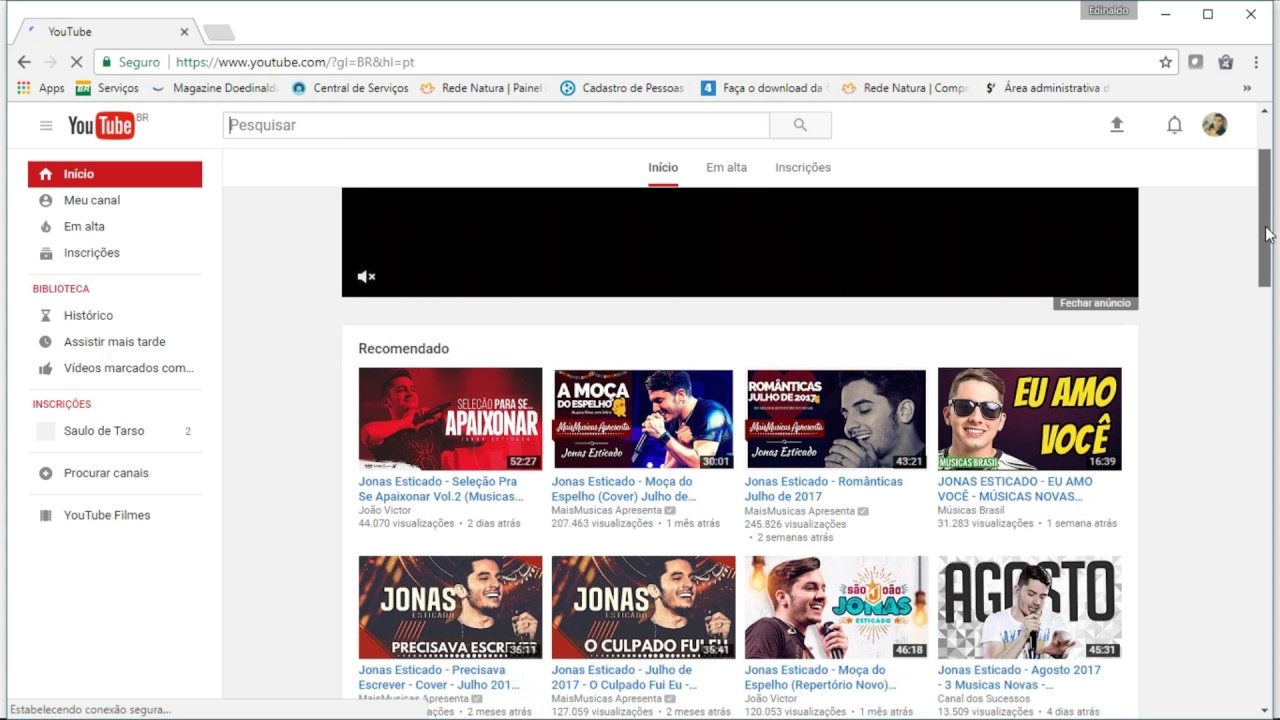Click the browser address bar URL
This screenshot has width=1280, height=720.
[295, 62]
